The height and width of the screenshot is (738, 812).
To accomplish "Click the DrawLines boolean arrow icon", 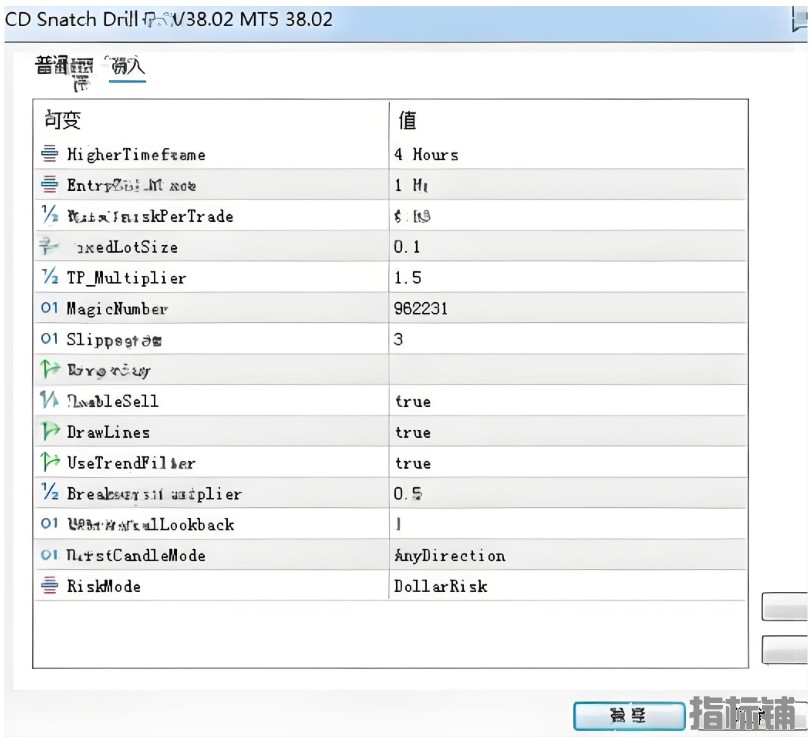I will pos(50,432).
